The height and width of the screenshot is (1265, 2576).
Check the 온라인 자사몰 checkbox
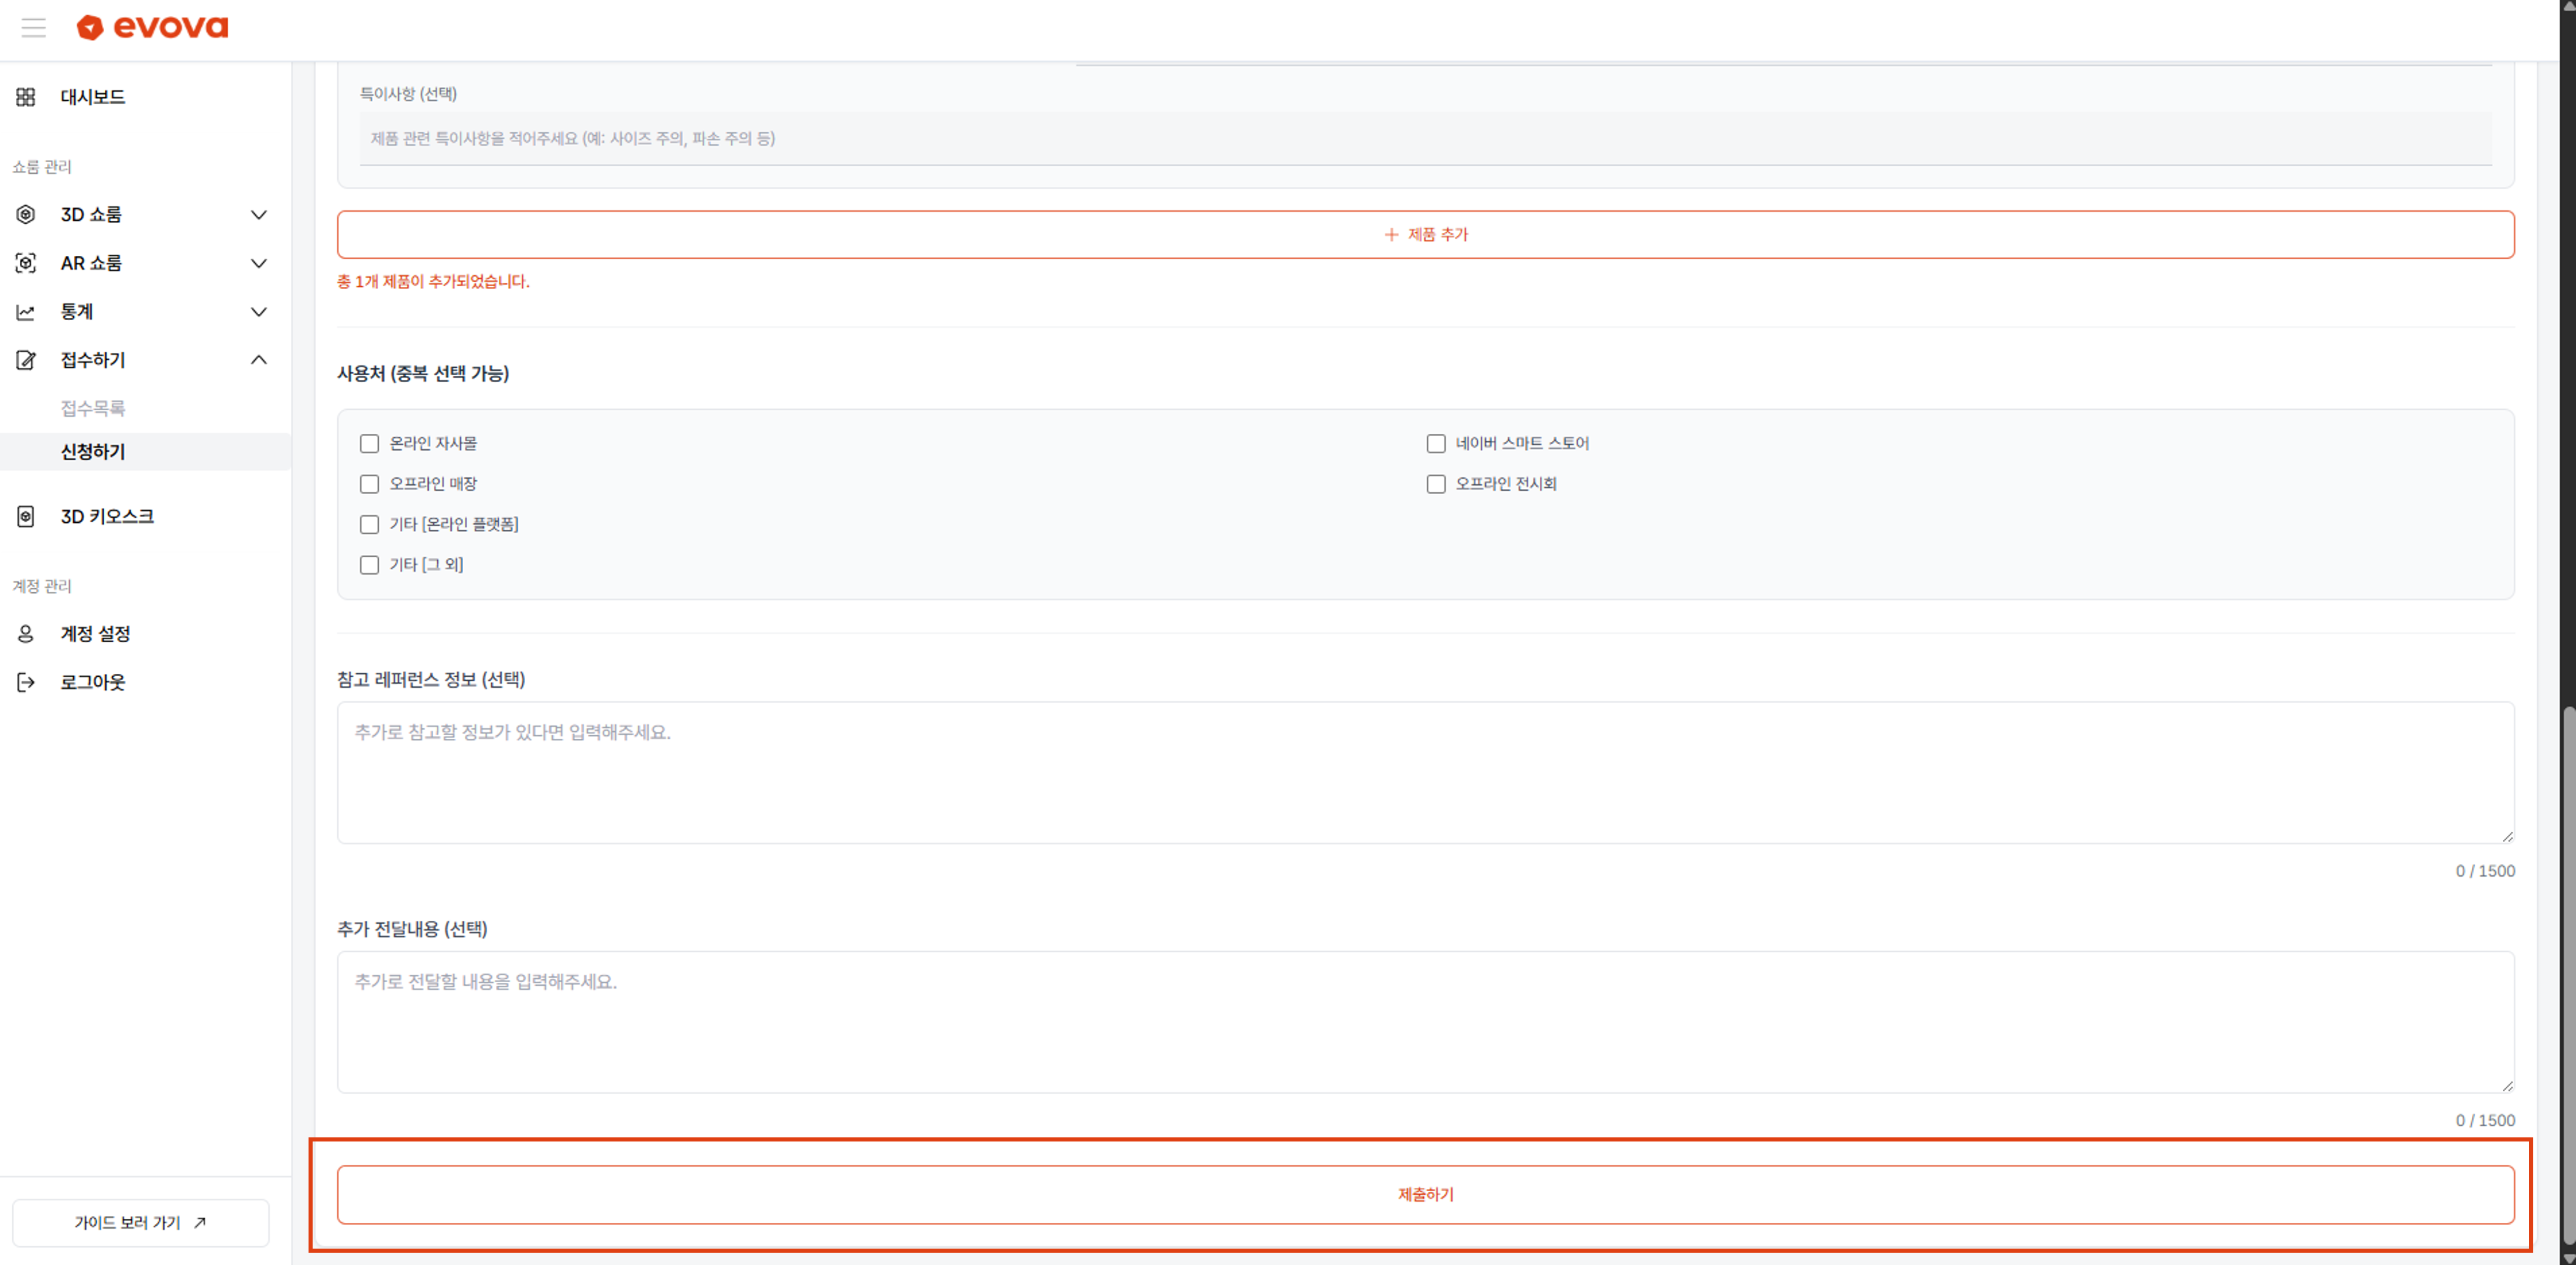point(369,443)
